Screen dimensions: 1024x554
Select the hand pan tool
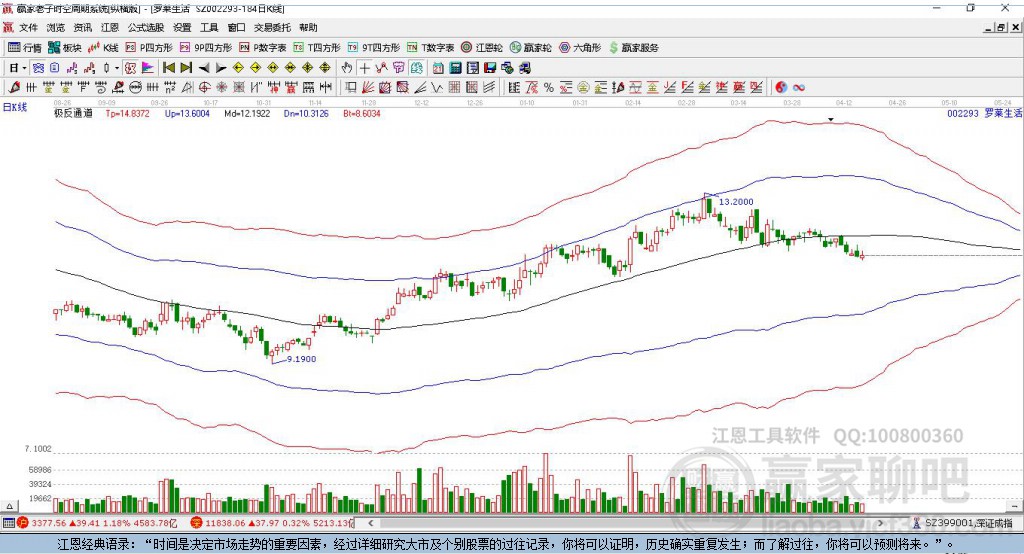pyautogui.click(x=347, y=67)
